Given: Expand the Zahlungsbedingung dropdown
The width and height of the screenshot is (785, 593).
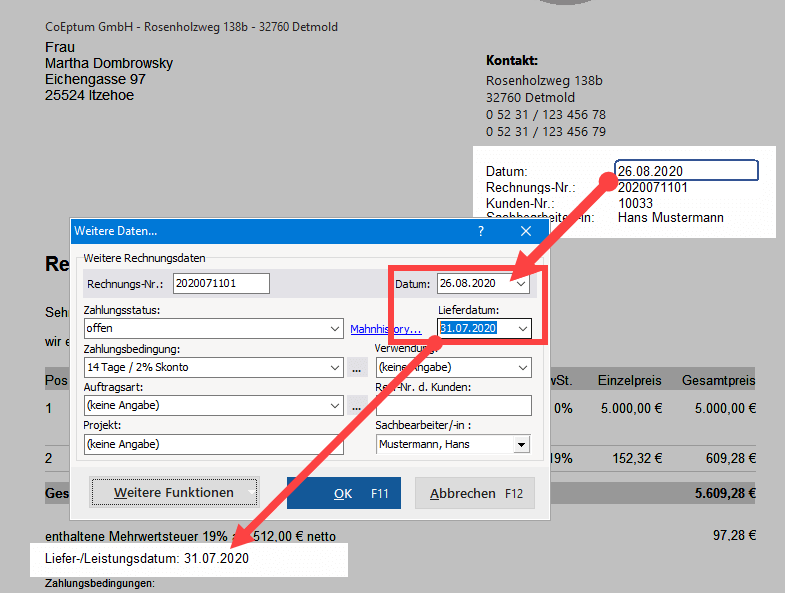Looking at the screenshot, I should tap(334, 367).
